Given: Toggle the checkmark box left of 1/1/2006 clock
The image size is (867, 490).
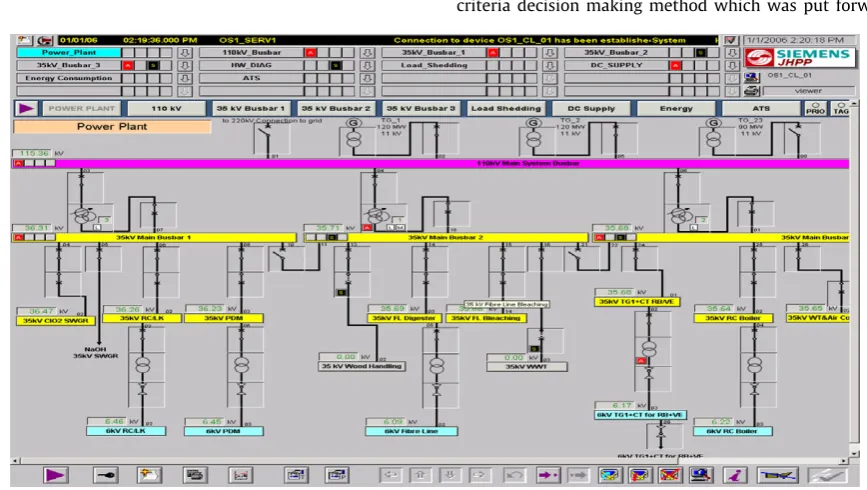Looking at the screenshot, I should (x=730, y=40).
